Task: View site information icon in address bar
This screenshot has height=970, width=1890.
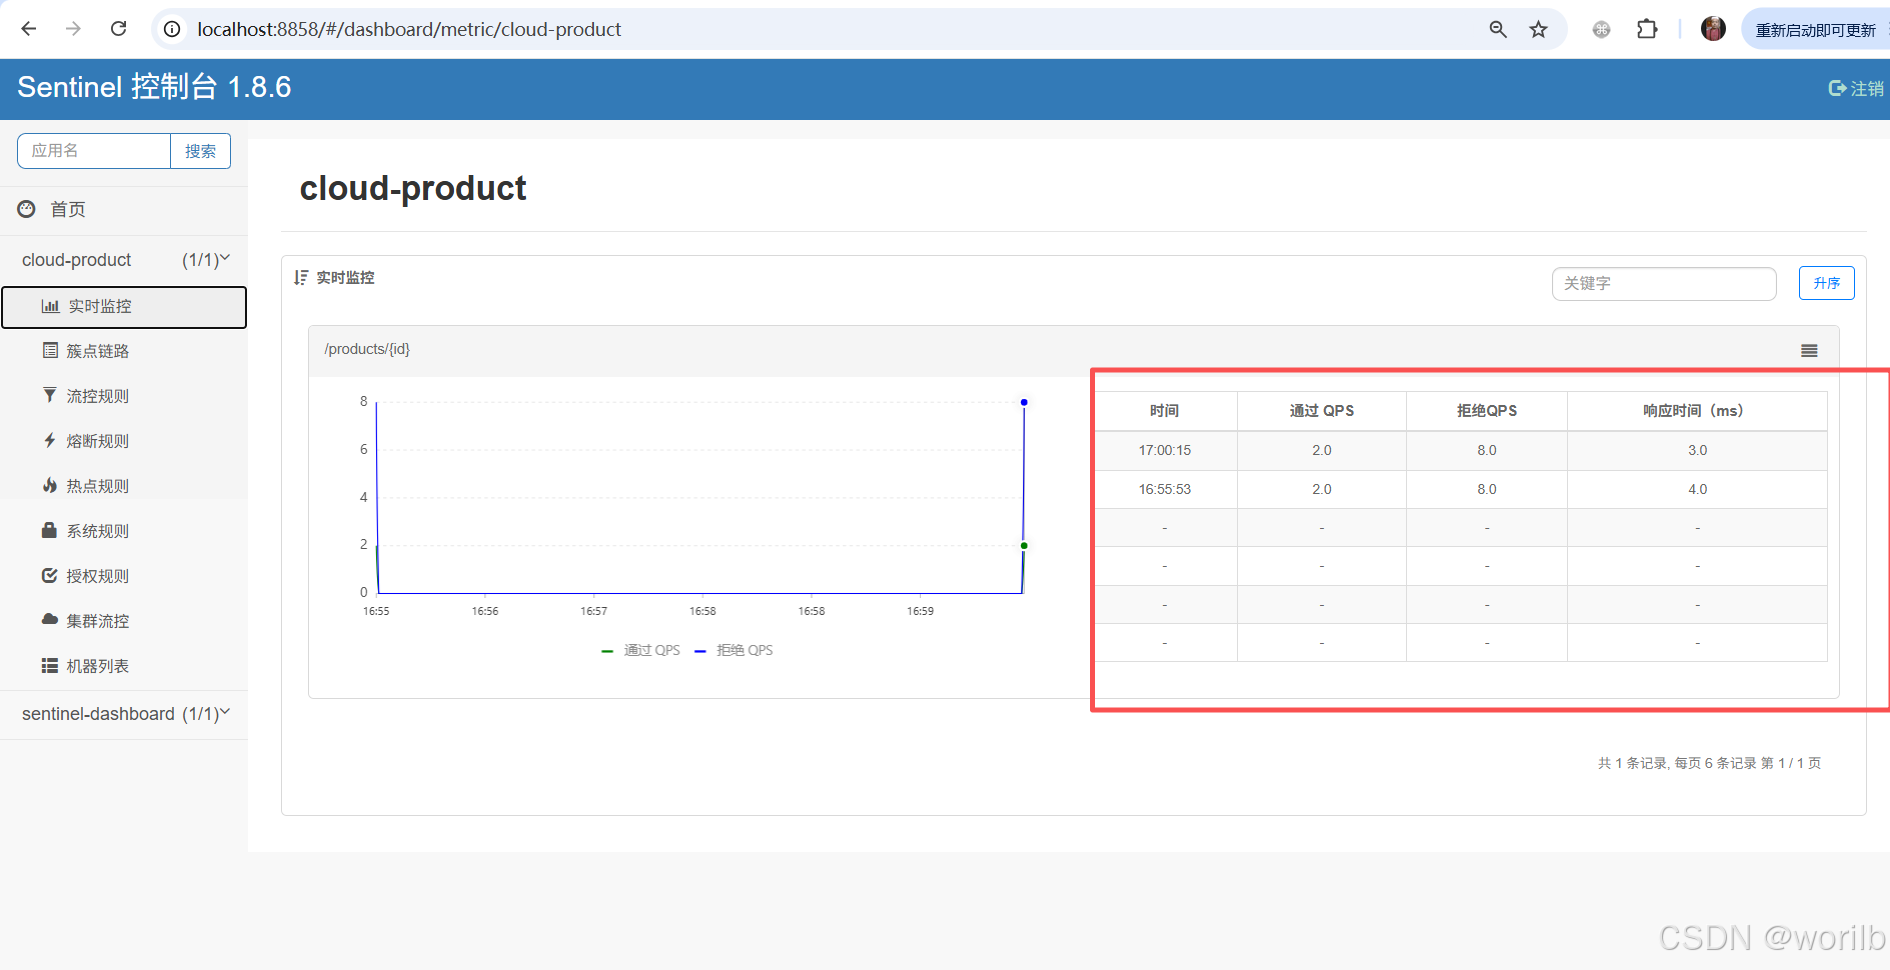Action: (x=172, y=29)
